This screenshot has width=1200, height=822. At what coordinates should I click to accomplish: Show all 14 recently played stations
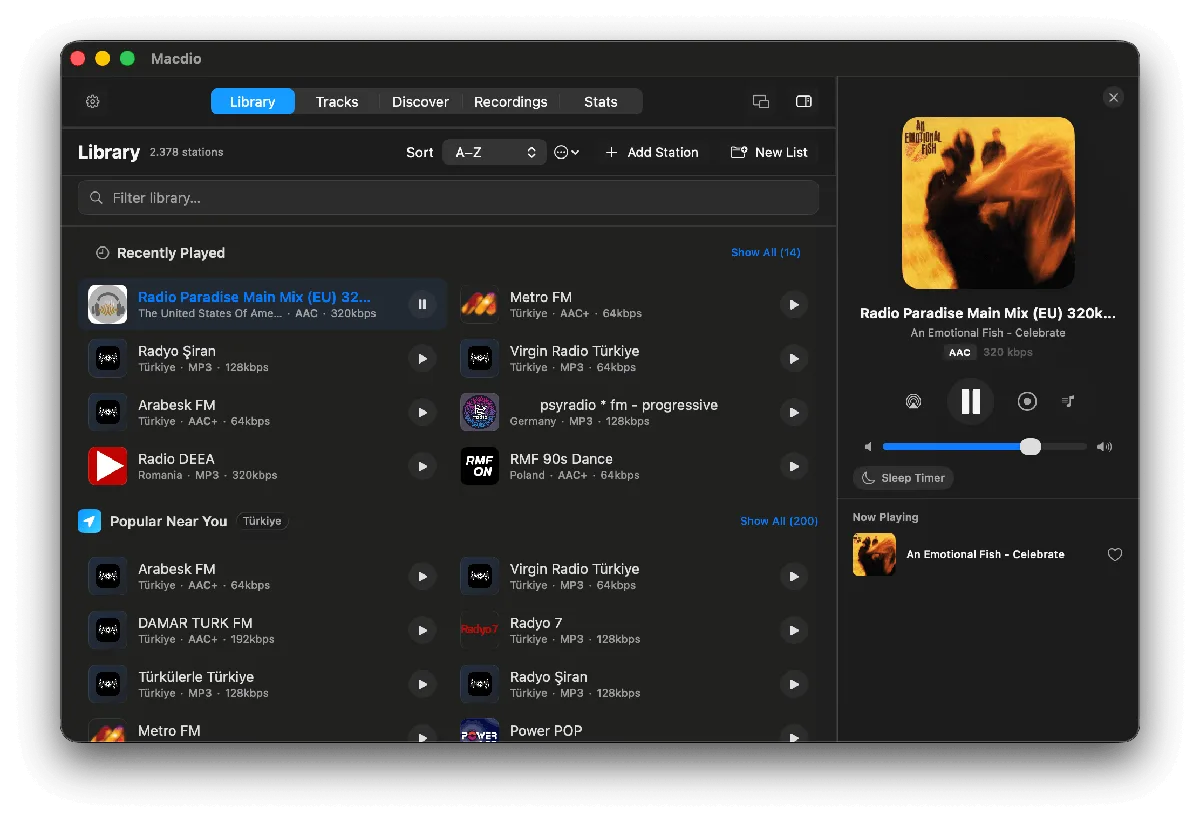coord(766,252)
